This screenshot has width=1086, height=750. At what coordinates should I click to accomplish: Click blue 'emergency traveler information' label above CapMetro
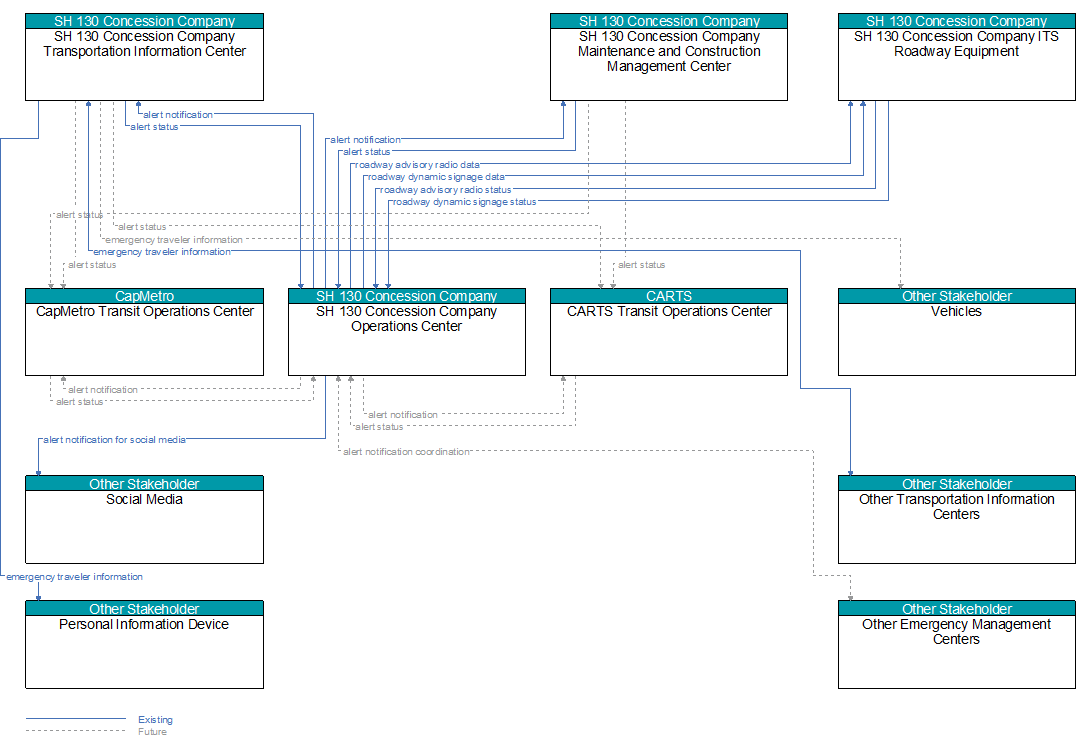coord(161,252)
